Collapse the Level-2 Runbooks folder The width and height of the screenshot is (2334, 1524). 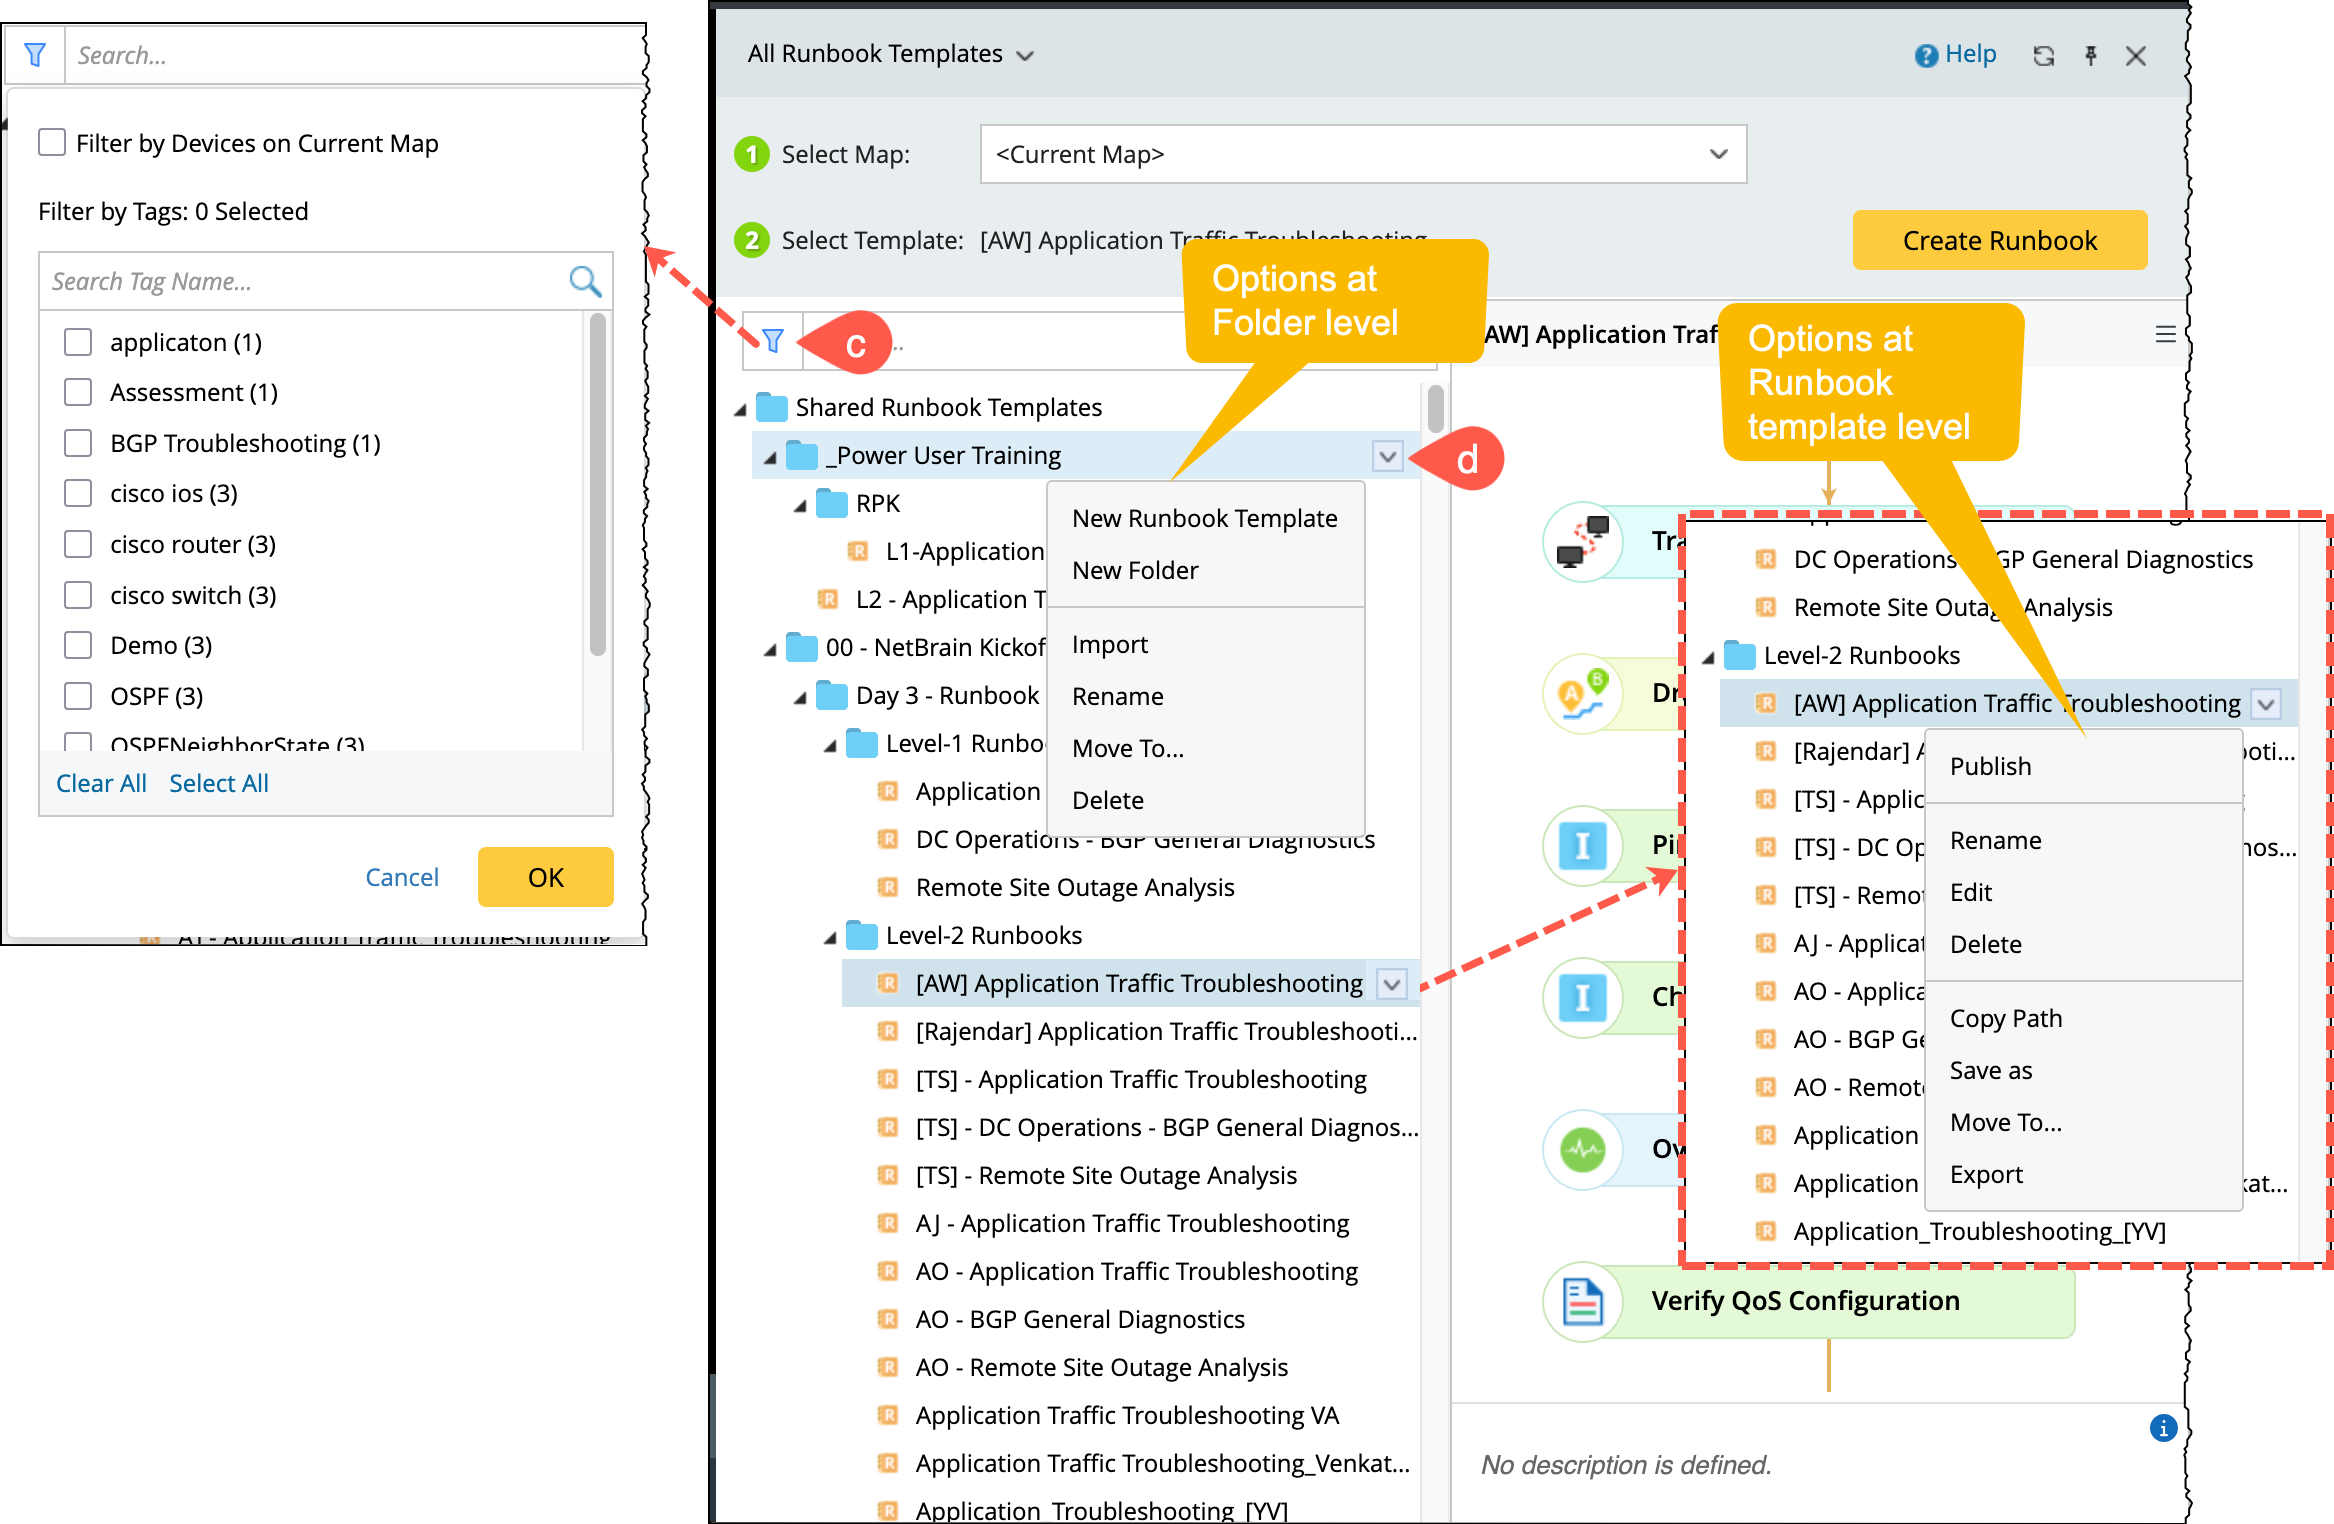[830, 937]
